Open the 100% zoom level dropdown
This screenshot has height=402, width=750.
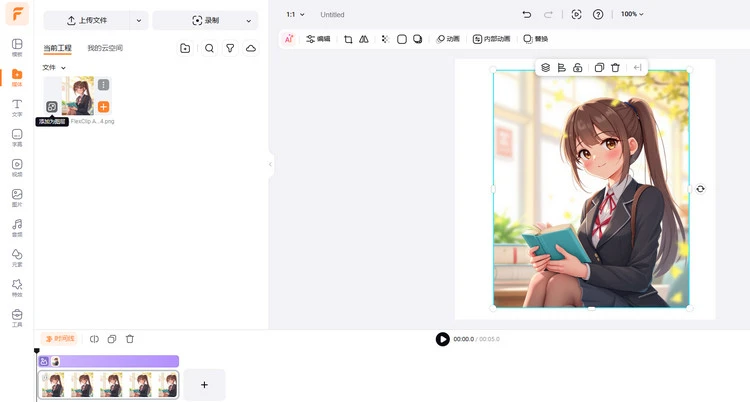point(632,15)
